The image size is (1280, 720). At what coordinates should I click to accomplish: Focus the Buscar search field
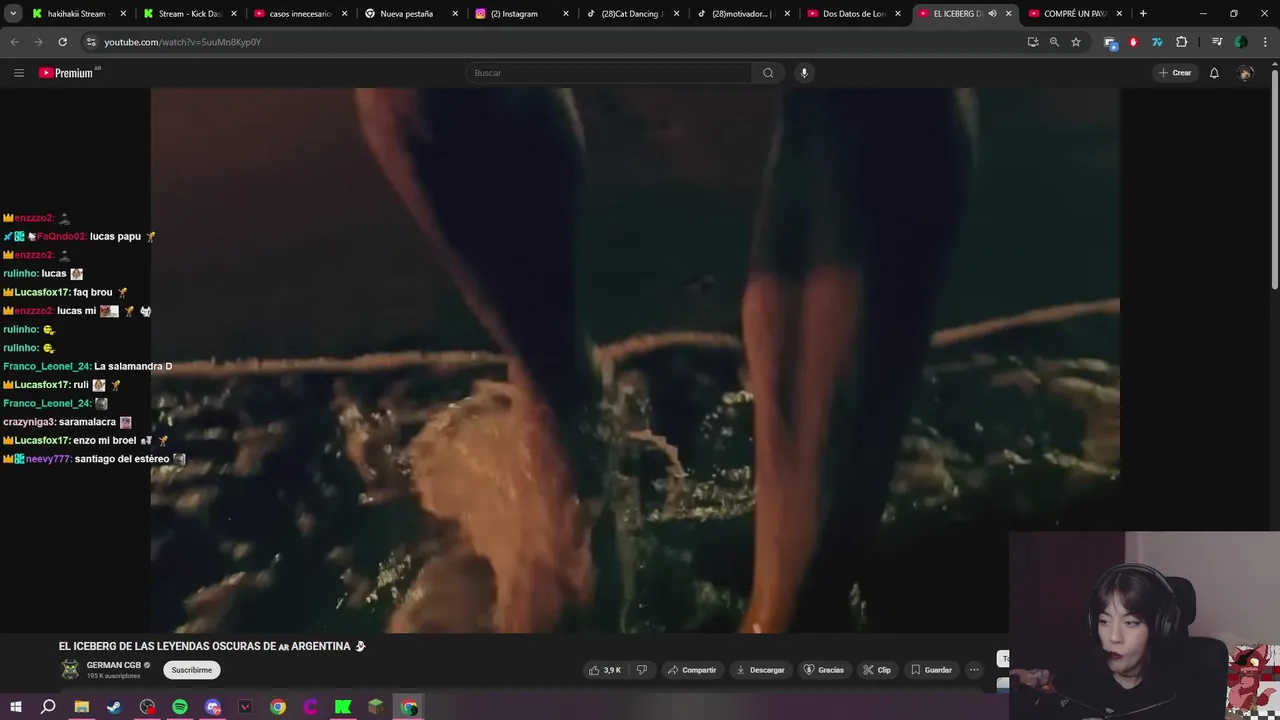click(608, 73)
